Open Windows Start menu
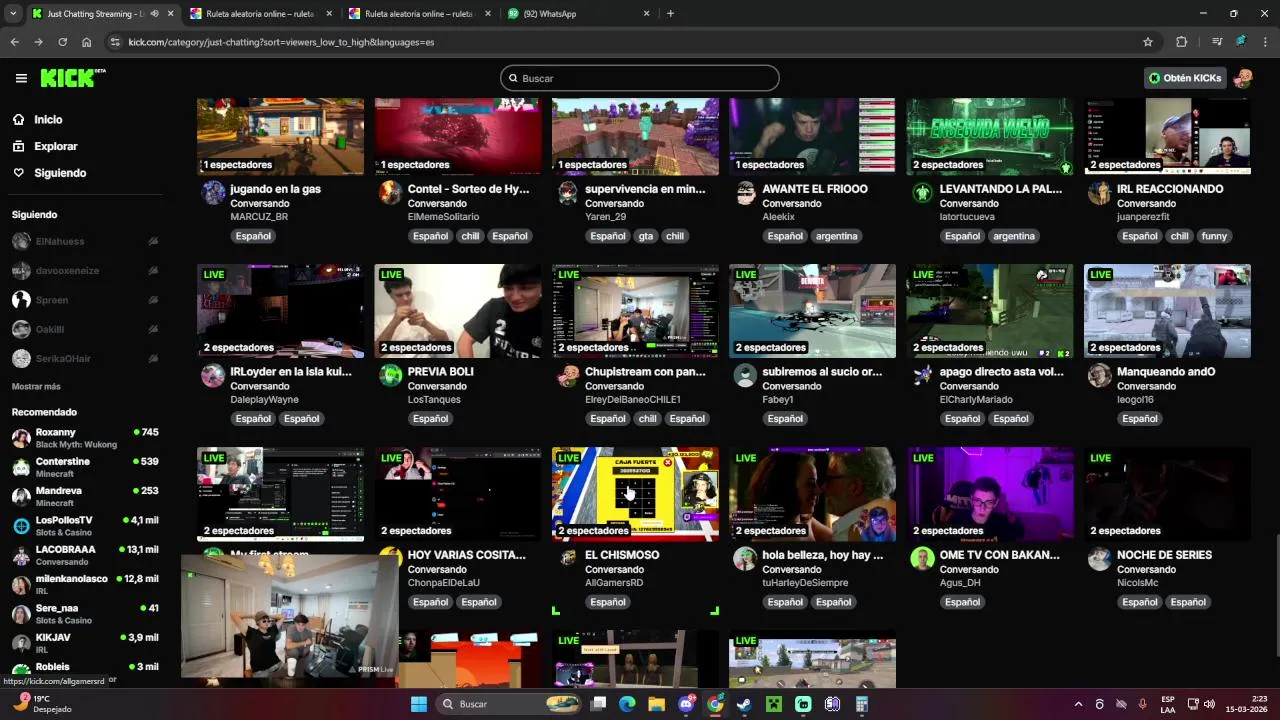Screen dimensions: 1280x720 click(419, 704)
